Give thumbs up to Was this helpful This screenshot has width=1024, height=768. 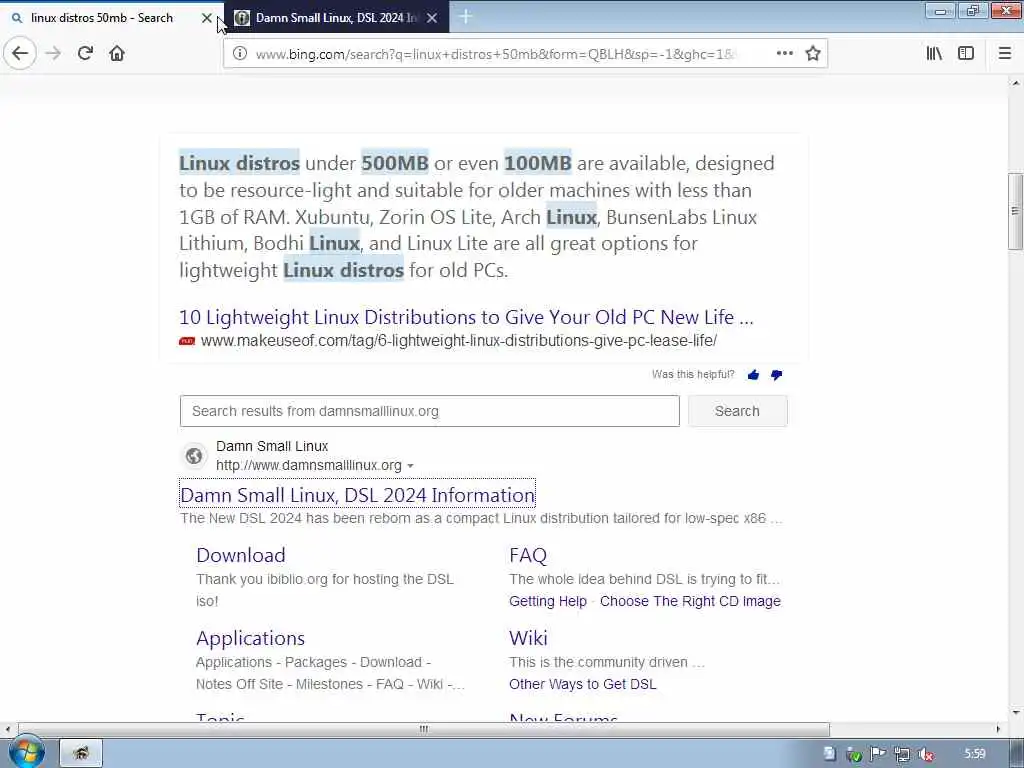point(753,375)
